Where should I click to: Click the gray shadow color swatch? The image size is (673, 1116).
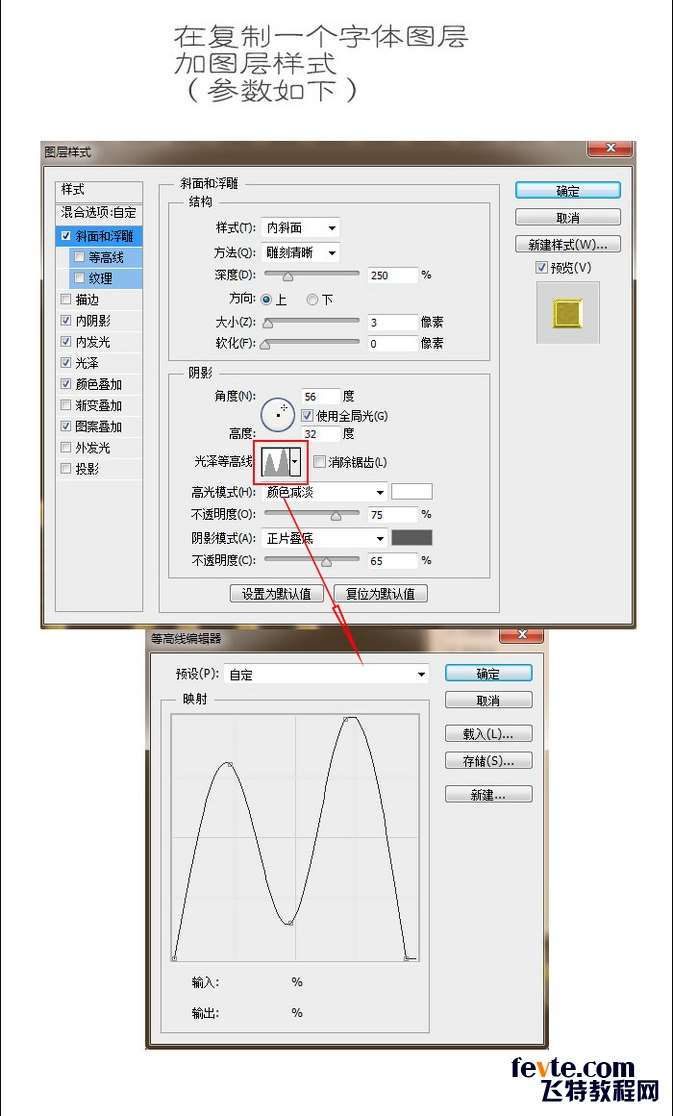[x=413, y=538]
